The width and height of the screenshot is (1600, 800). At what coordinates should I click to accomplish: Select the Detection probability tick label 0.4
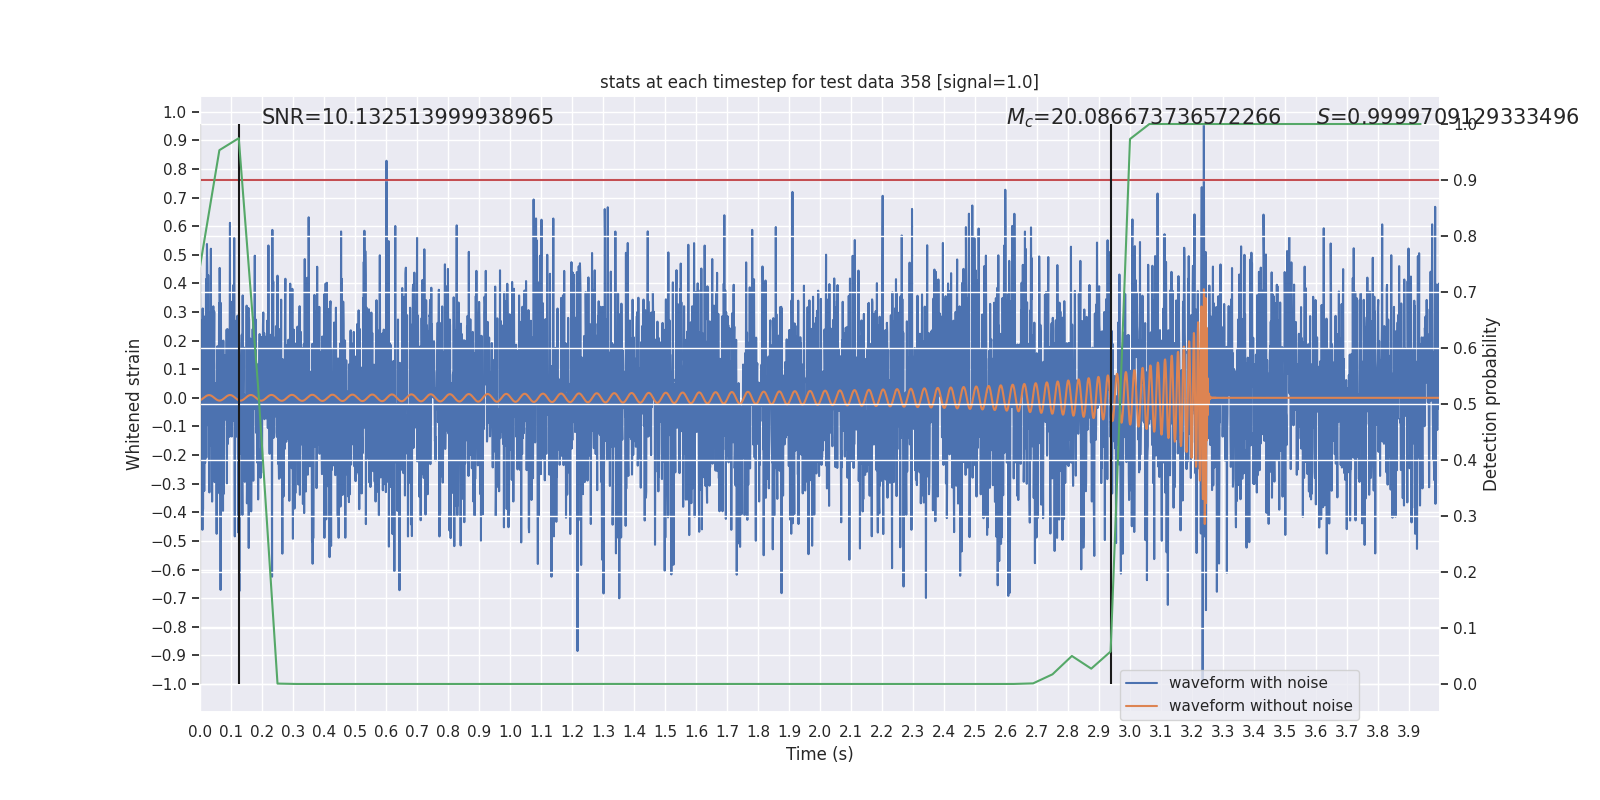tap(1465, 460)
